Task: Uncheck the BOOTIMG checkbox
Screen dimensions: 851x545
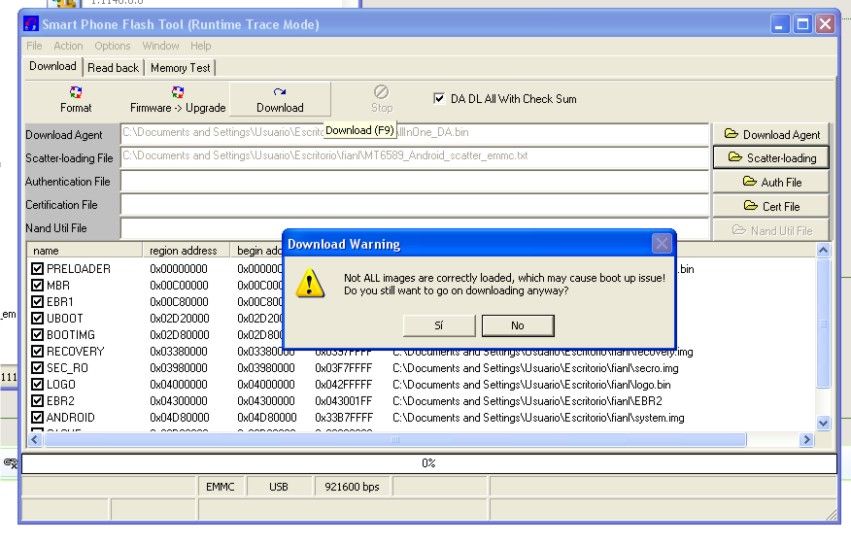Action: coord(37,334)
